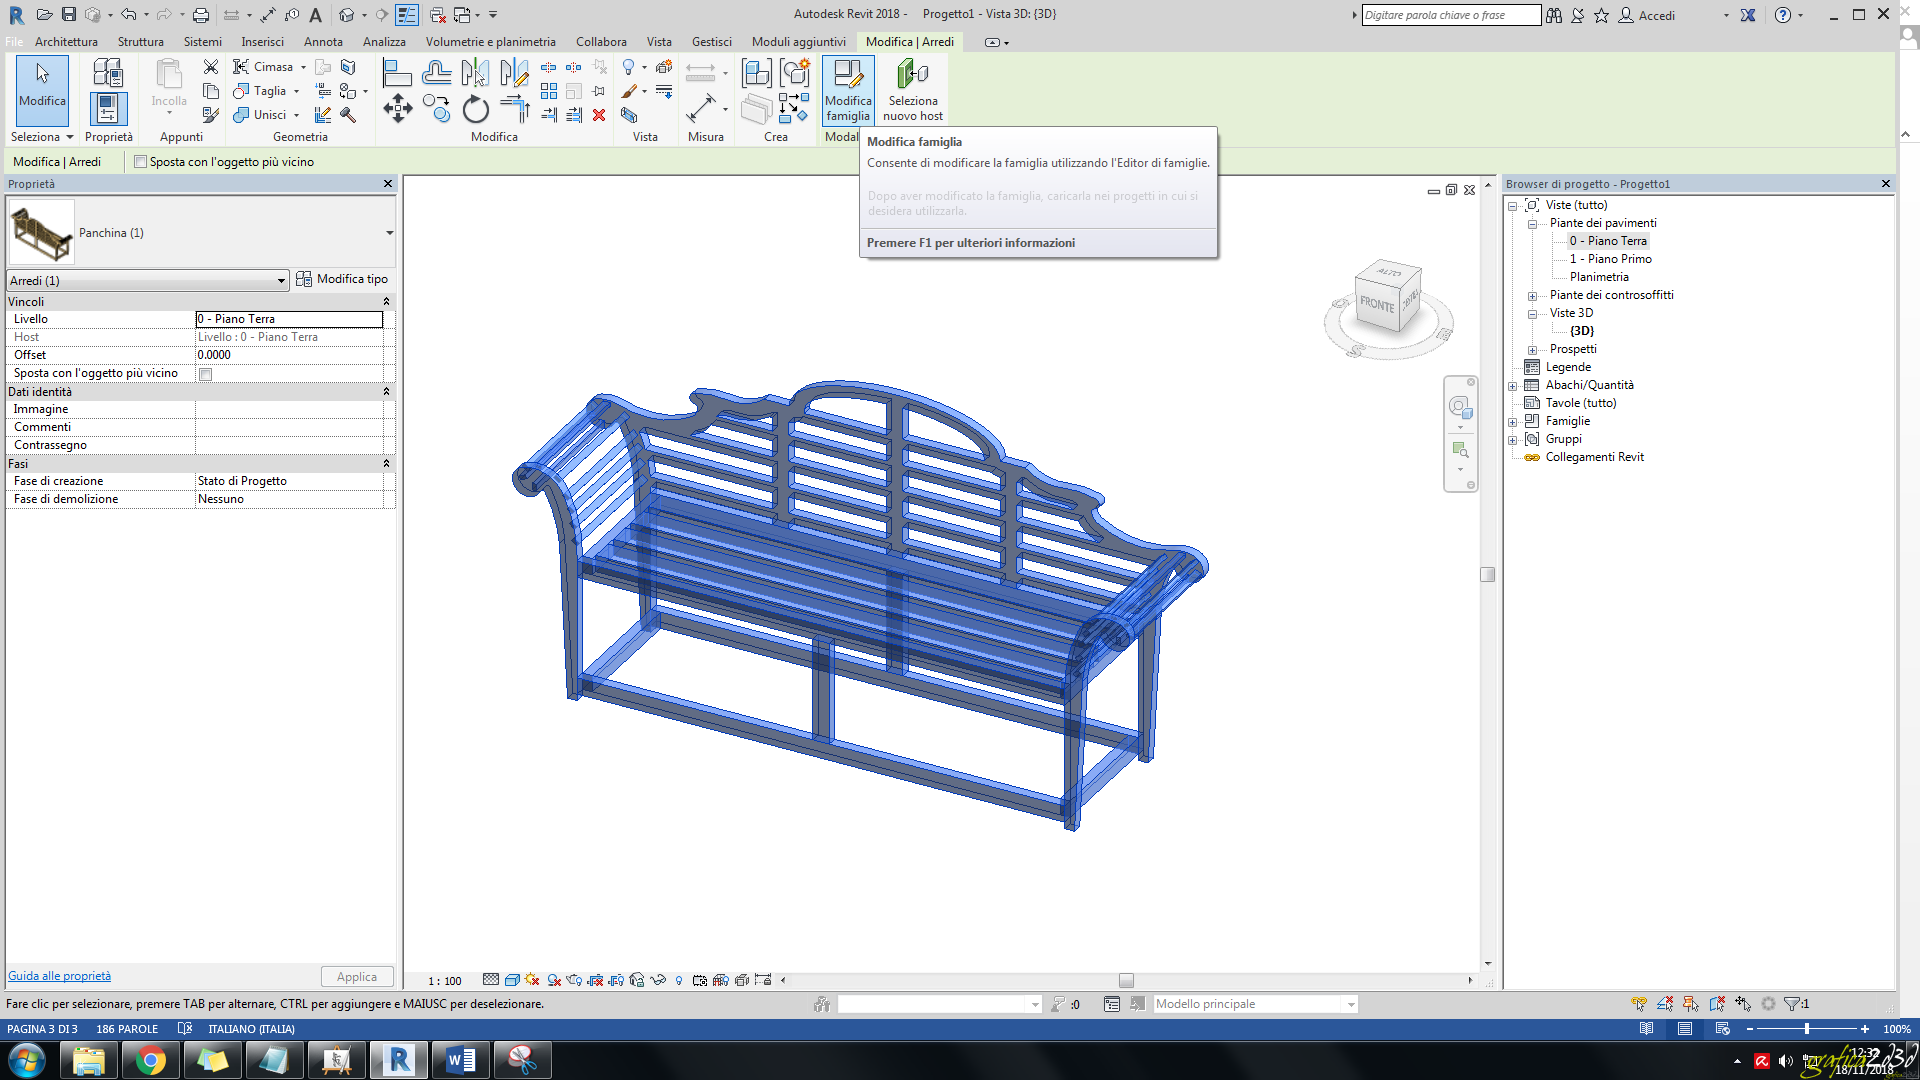The height and width of the screenshot is (1080, 1920).
Task: Check Sposta con l'oggetto più vicino option
Action: click(x=205, y=373)
